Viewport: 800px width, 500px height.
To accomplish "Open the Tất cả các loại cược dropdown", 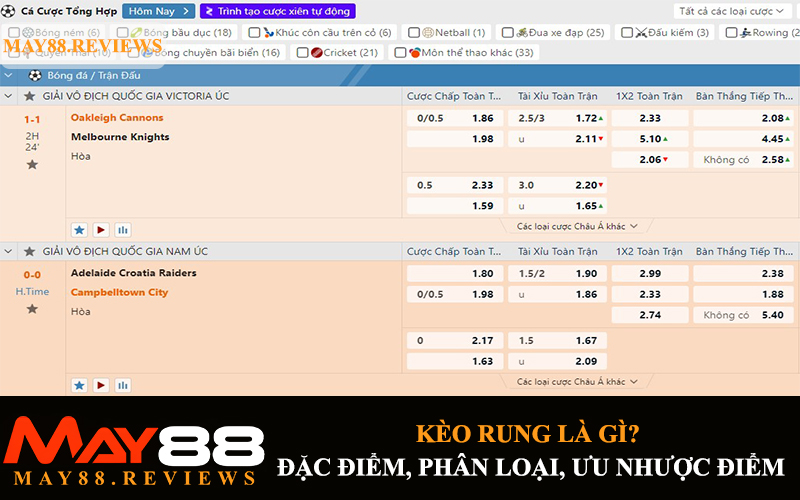I will (x=737, y=11).
